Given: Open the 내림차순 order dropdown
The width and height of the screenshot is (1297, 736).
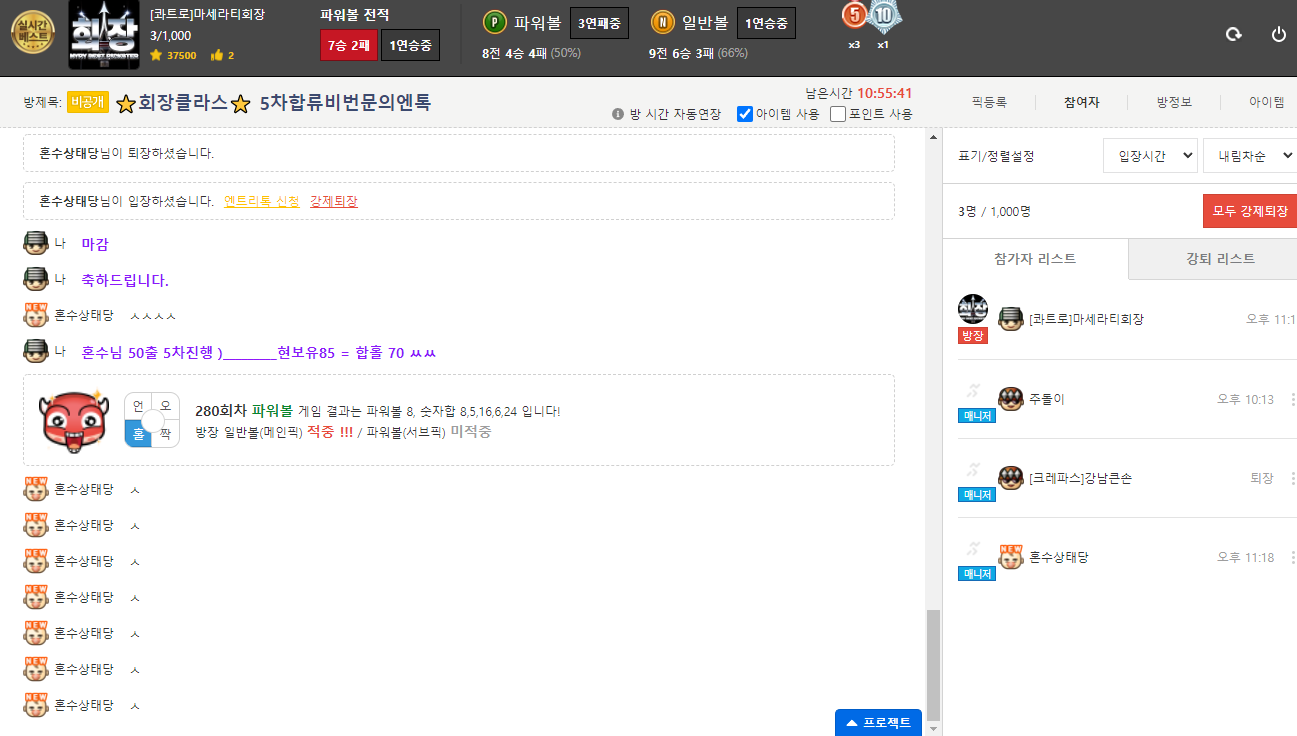Looking at the screenshot, I should pyautogui.click(x=1249, y=156).
